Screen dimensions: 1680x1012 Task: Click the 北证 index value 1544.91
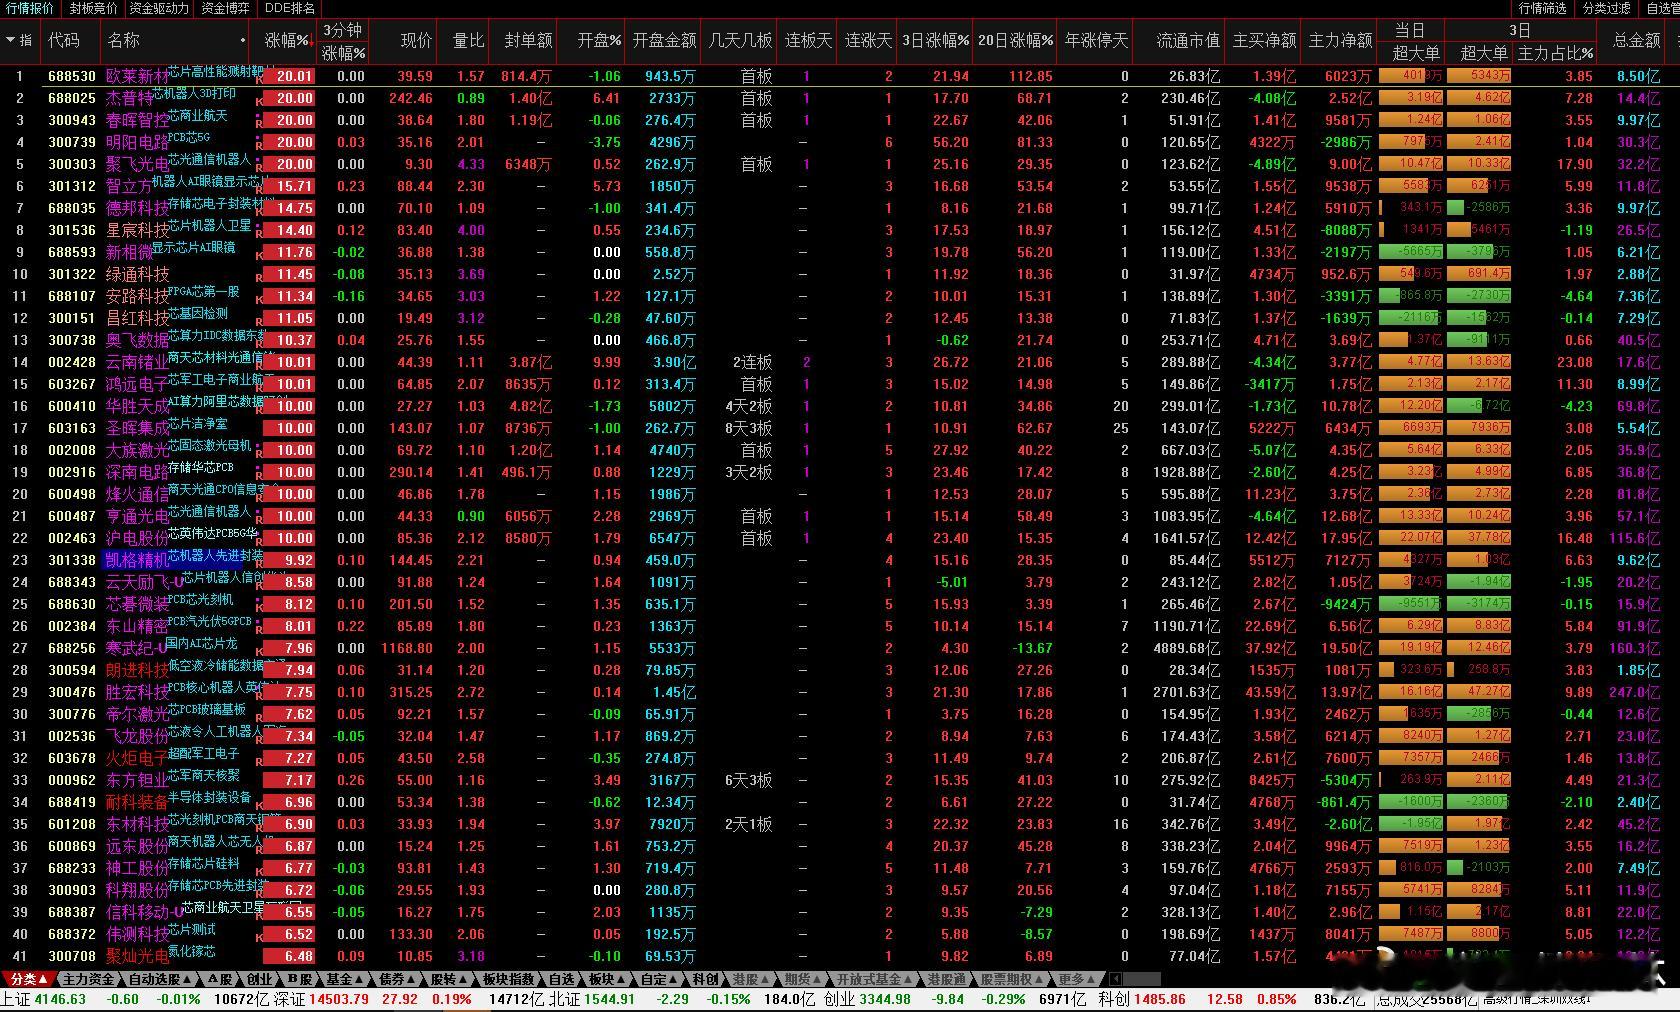[608, 999]
